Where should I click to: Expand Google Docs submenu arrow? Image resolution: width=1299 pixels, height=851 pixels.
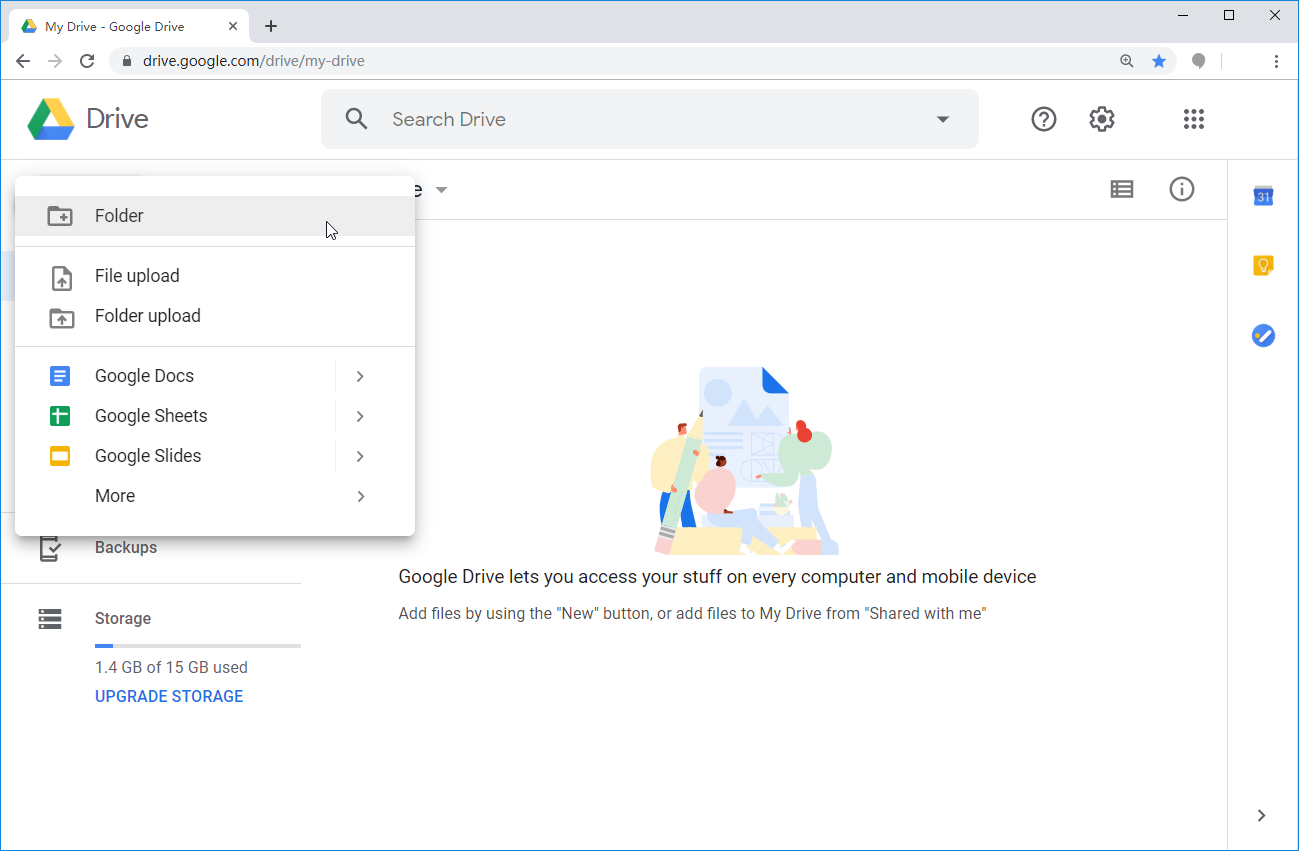[360, 376]
